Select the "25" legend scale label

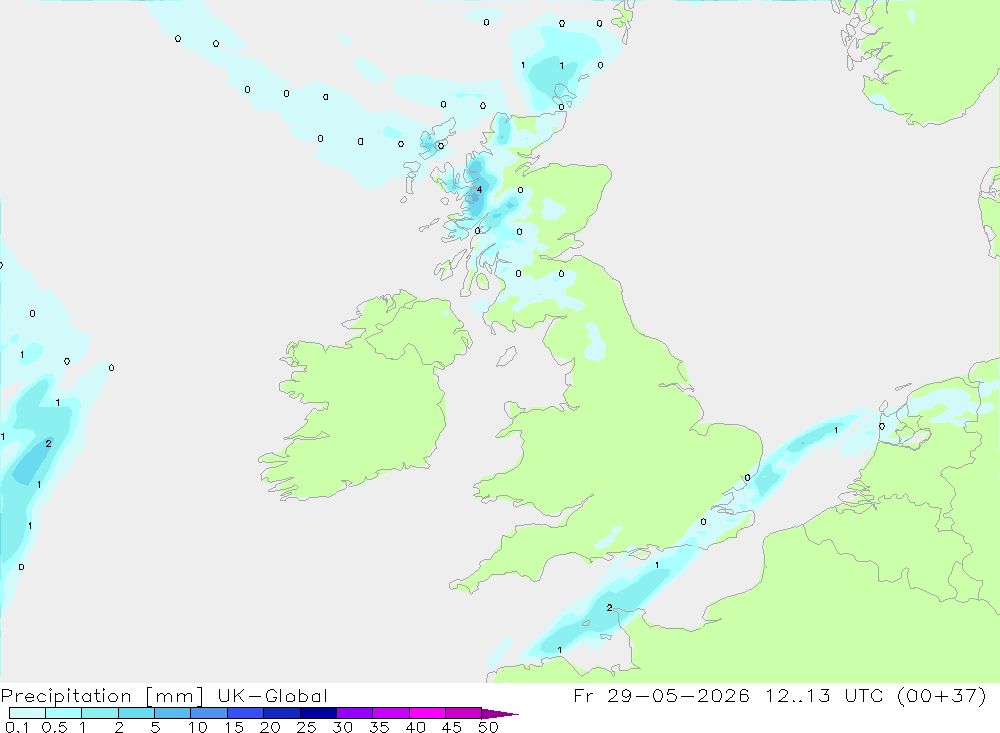coord(306,727)
